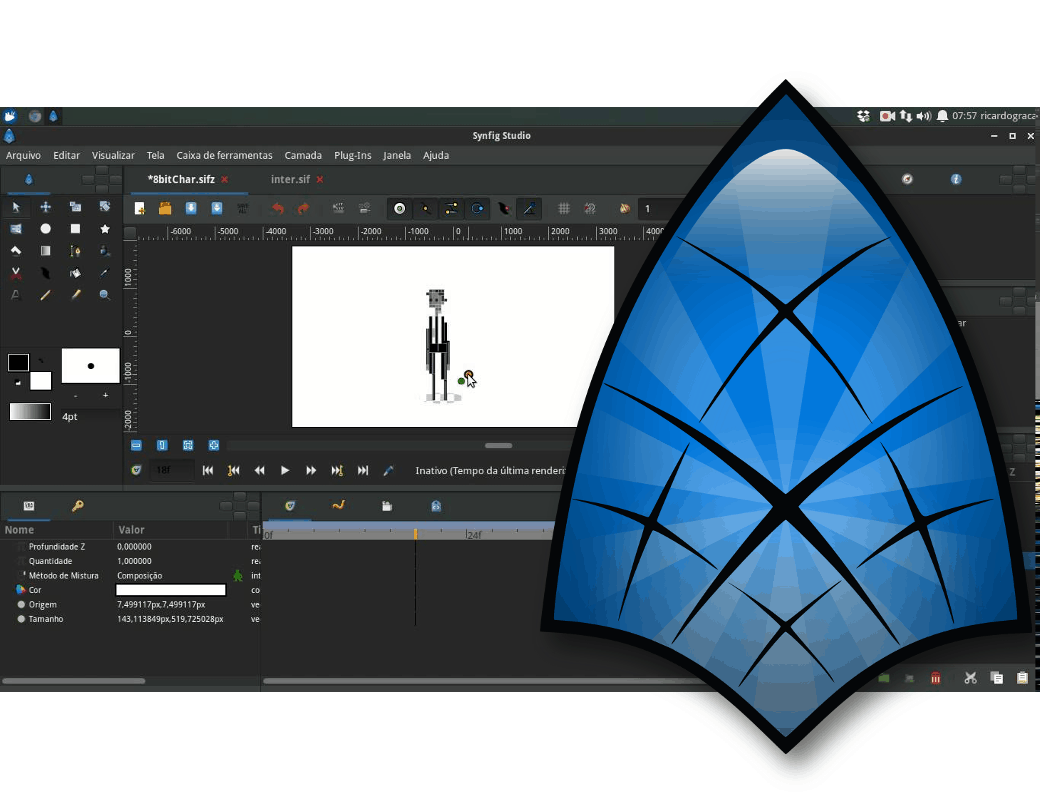Redo the last undone action

tap(303, 208)
